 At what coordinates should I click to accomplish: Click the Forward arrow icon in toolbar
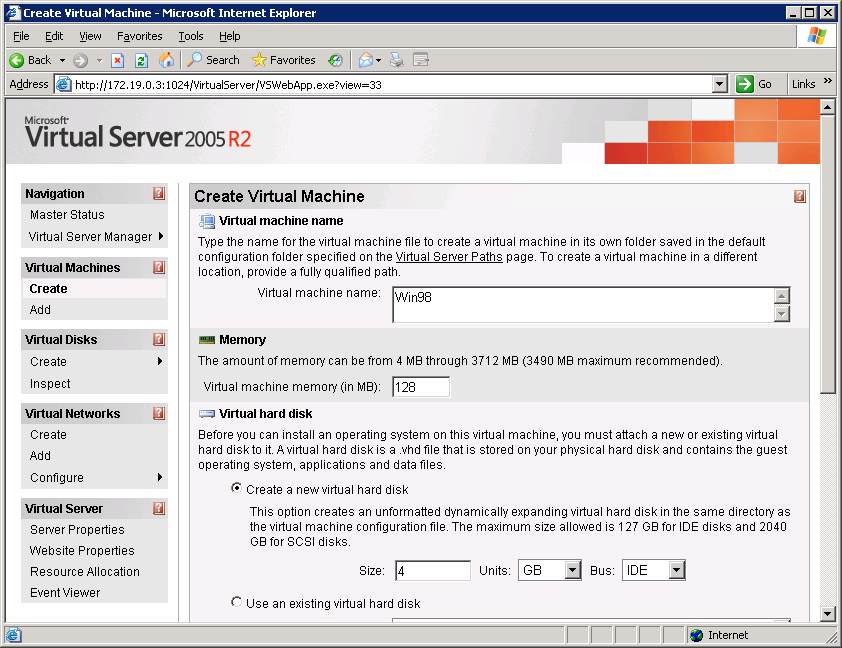(x=81, y=60)
